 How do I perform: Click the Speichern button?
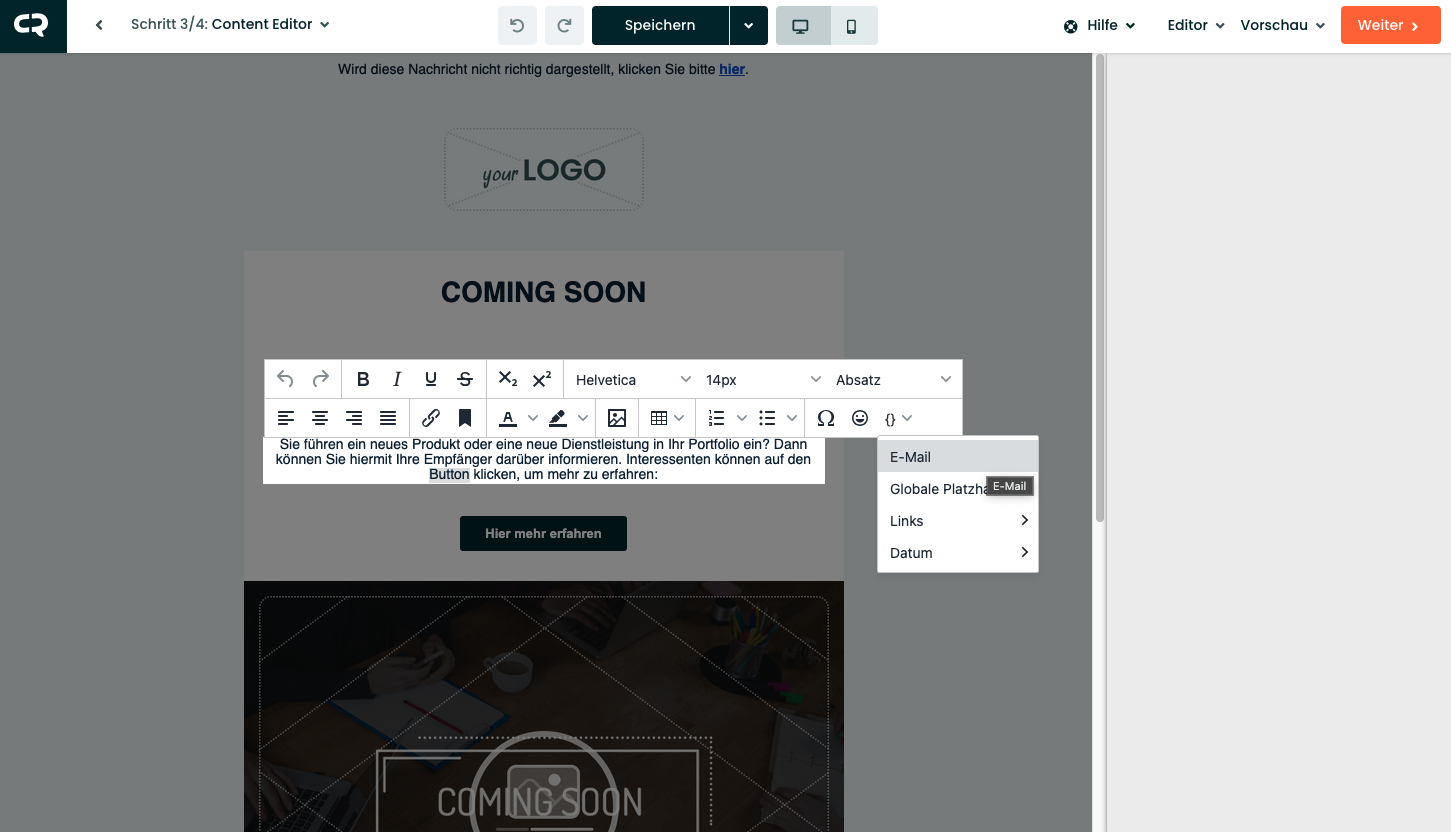[x=660, y=26]
